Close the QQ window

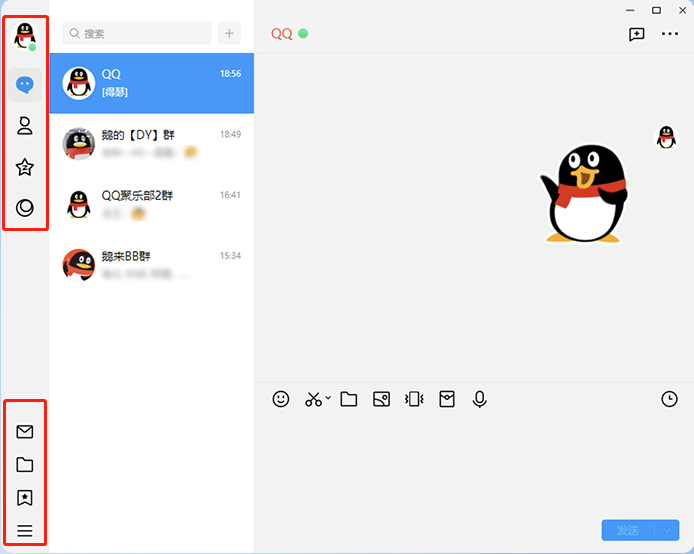tap(682, 10)
